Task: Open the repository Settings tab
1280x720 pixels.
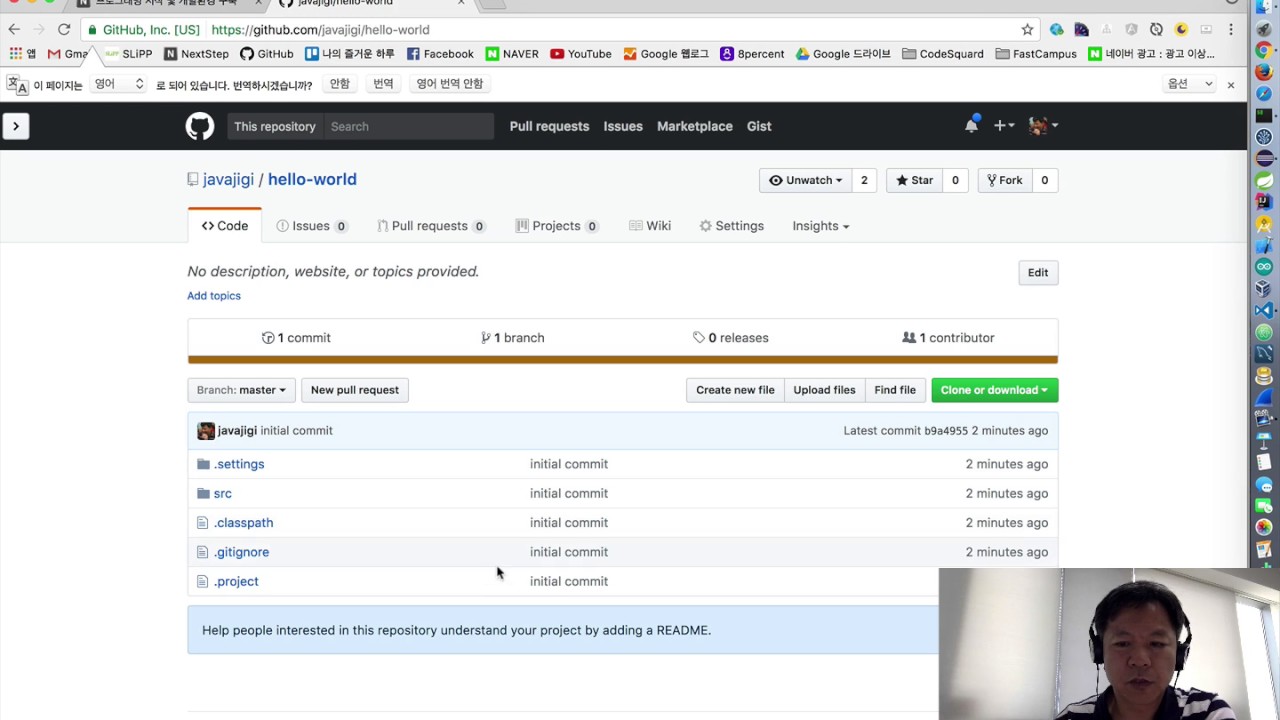Action: (731, 226)
